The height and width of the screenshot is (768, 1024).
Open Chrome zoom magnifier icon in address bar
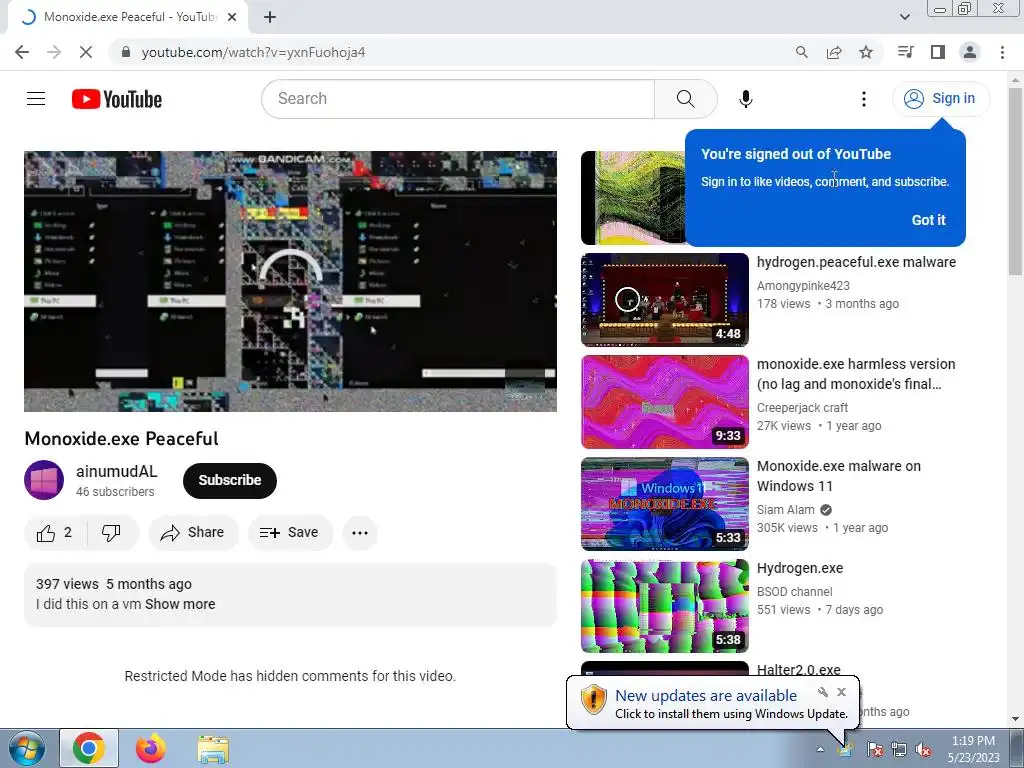coord(802,52)
